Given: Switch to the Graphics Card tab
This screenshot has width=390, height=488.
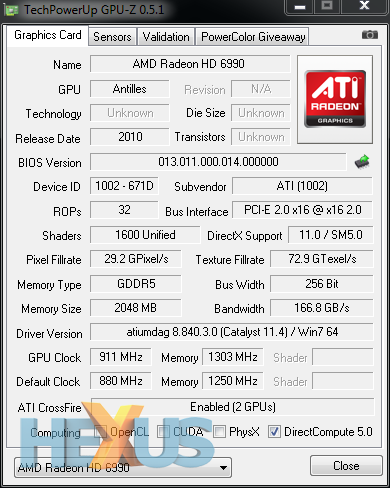Looking at the screenshot, I should coord(48,35).
